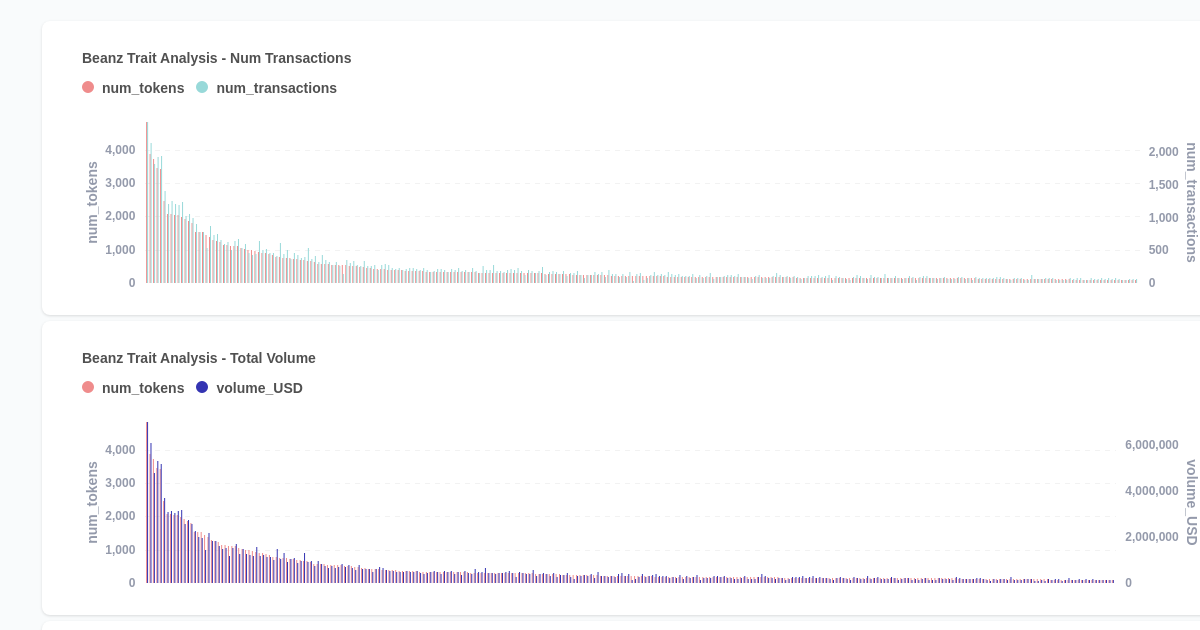Click the 2,000 tick on num_transactions axis
This screenshot has height=630, width=1200.
(1164, 151)
